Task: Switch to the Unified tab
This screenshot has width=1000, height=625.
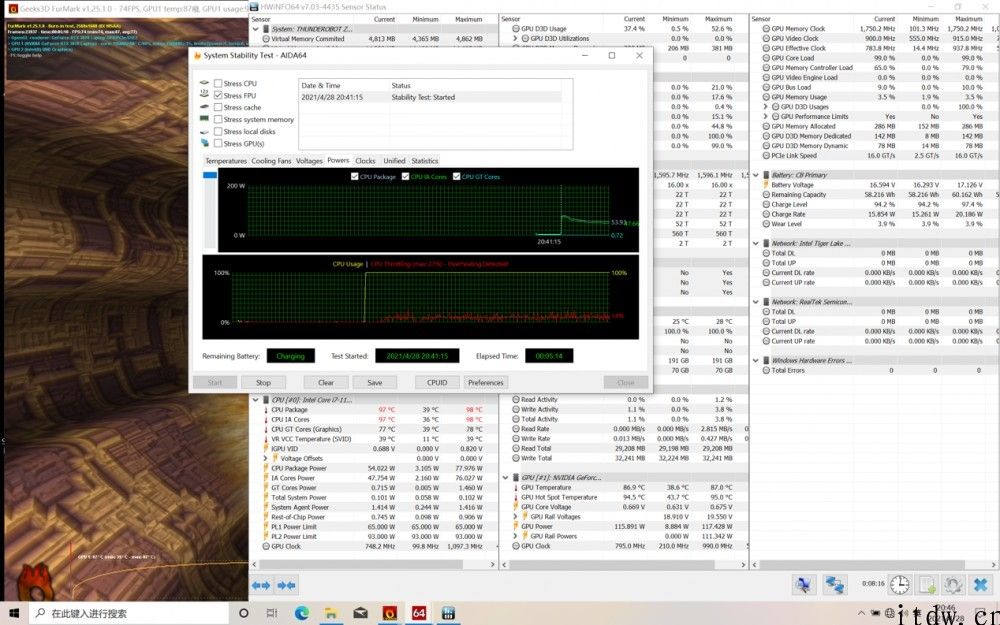Action: pyautogui.click(x=394, y=161)
